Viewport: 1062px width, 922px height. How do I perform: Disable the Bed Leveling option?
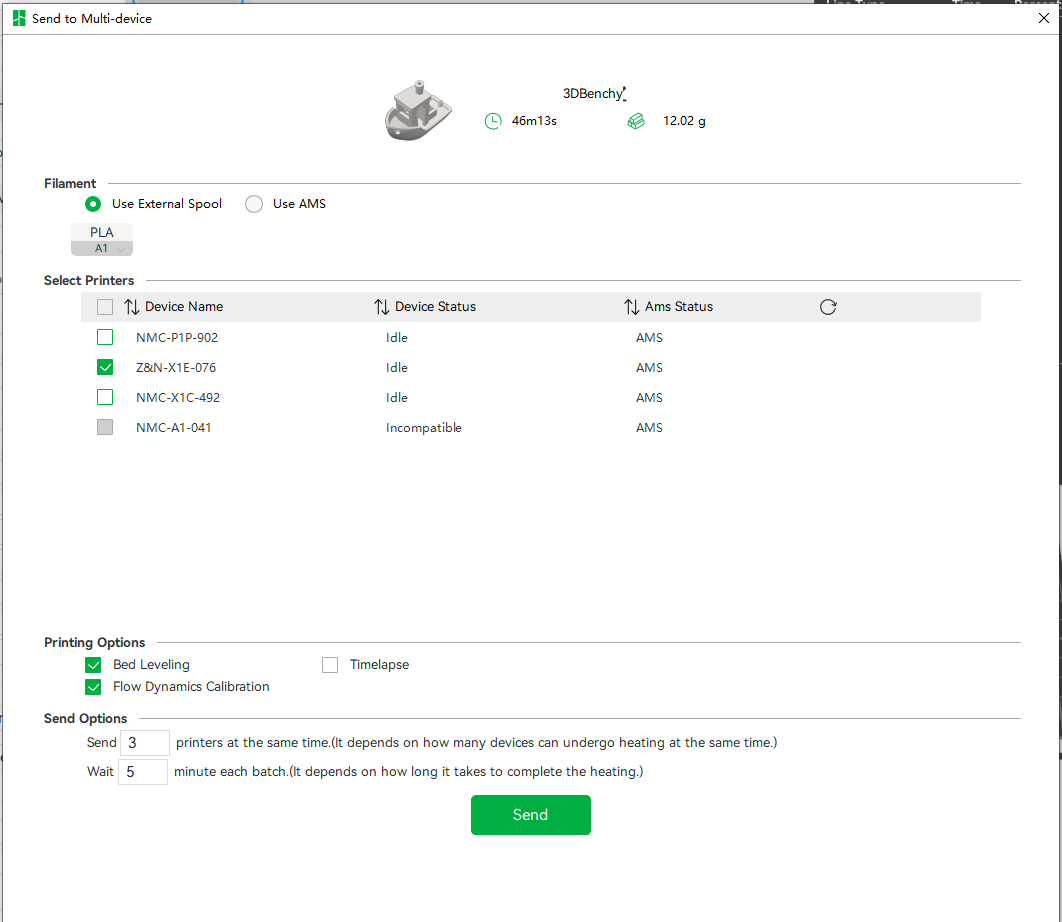[93, 665]
